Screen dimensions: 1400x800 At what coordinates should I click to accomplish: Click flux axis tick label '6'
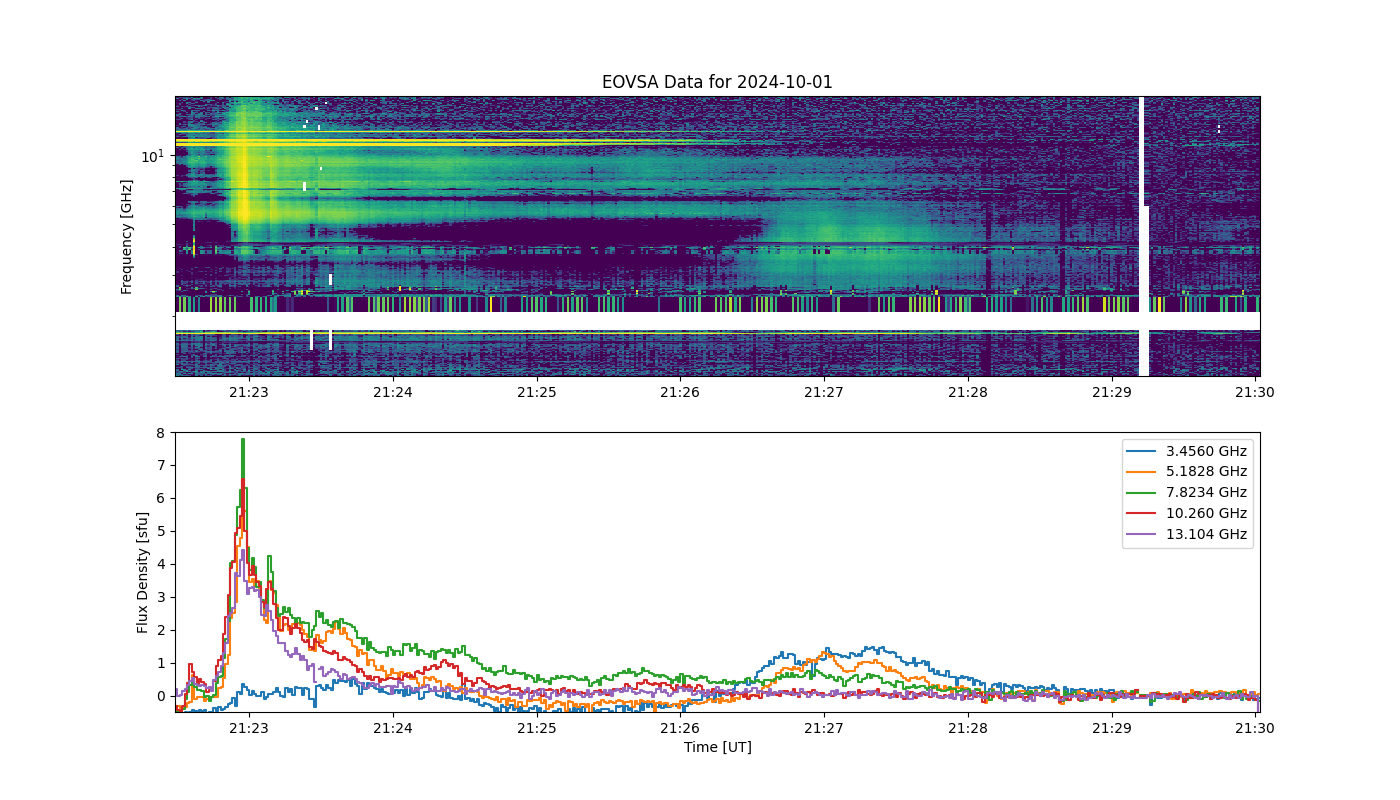160,499
